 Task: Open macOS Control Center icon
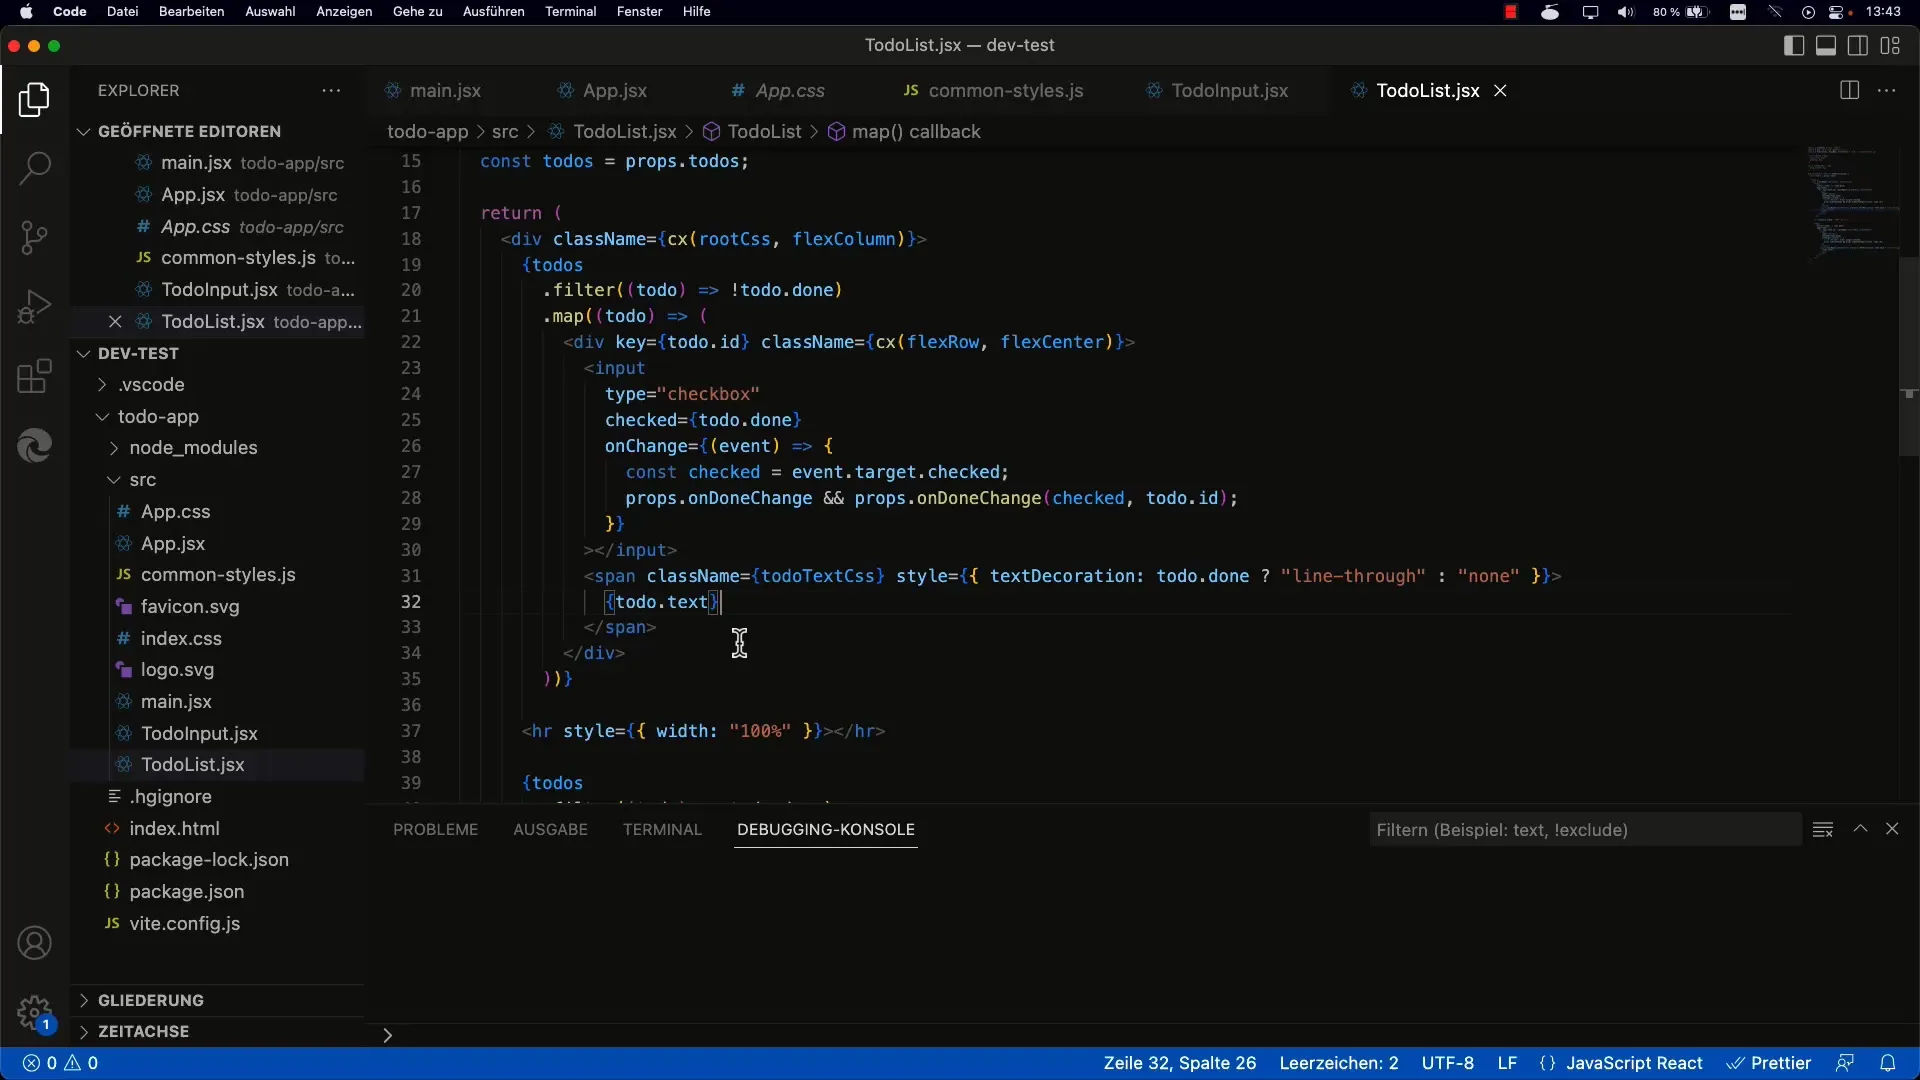pos(1836,12)
